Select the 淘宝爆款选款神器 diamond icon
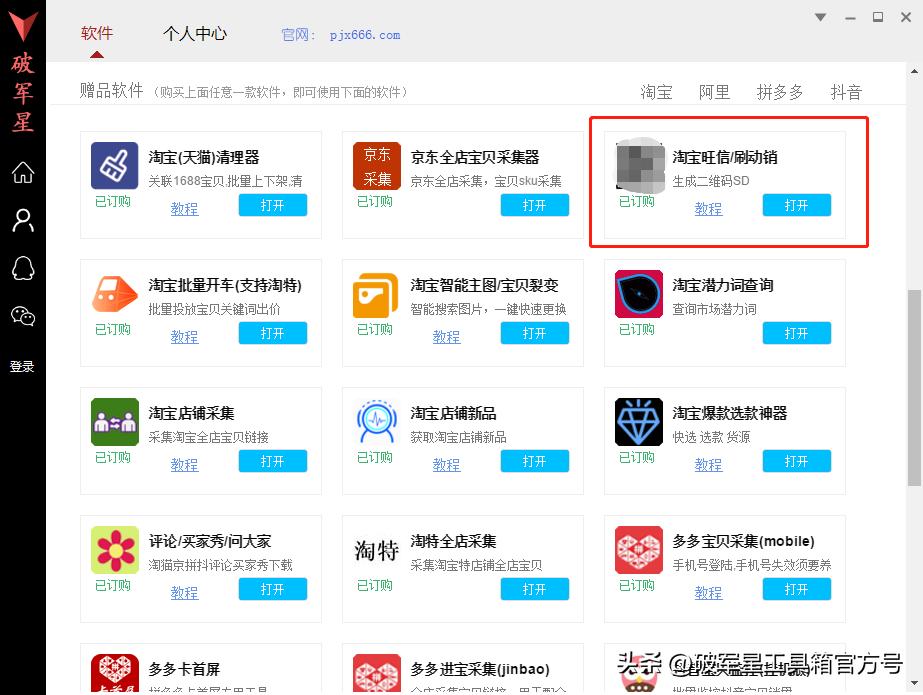The width and height of the screenshot is (923, 695). (x=637, y=422)
